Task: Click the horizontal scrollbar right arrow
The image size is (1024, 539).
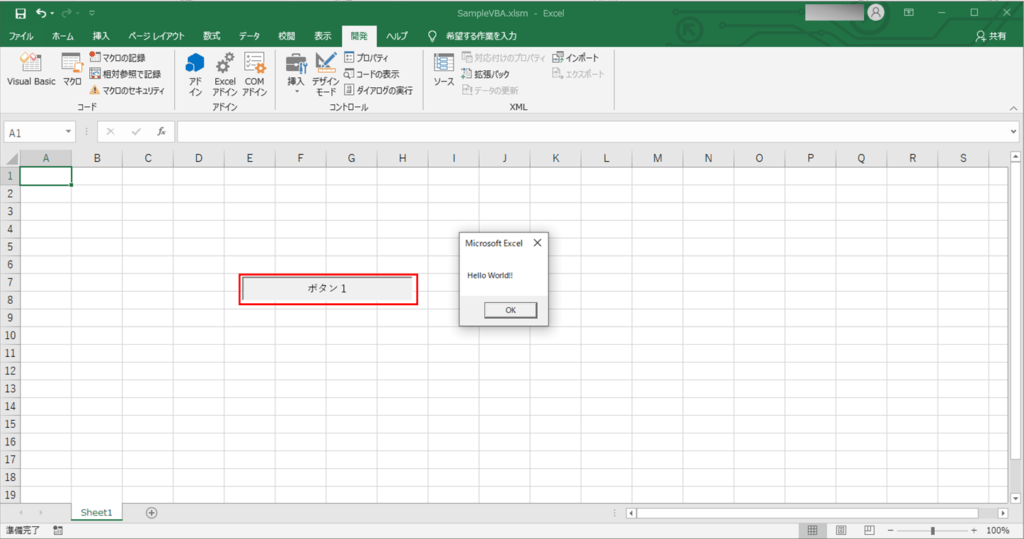Action: click(1003, 513)
